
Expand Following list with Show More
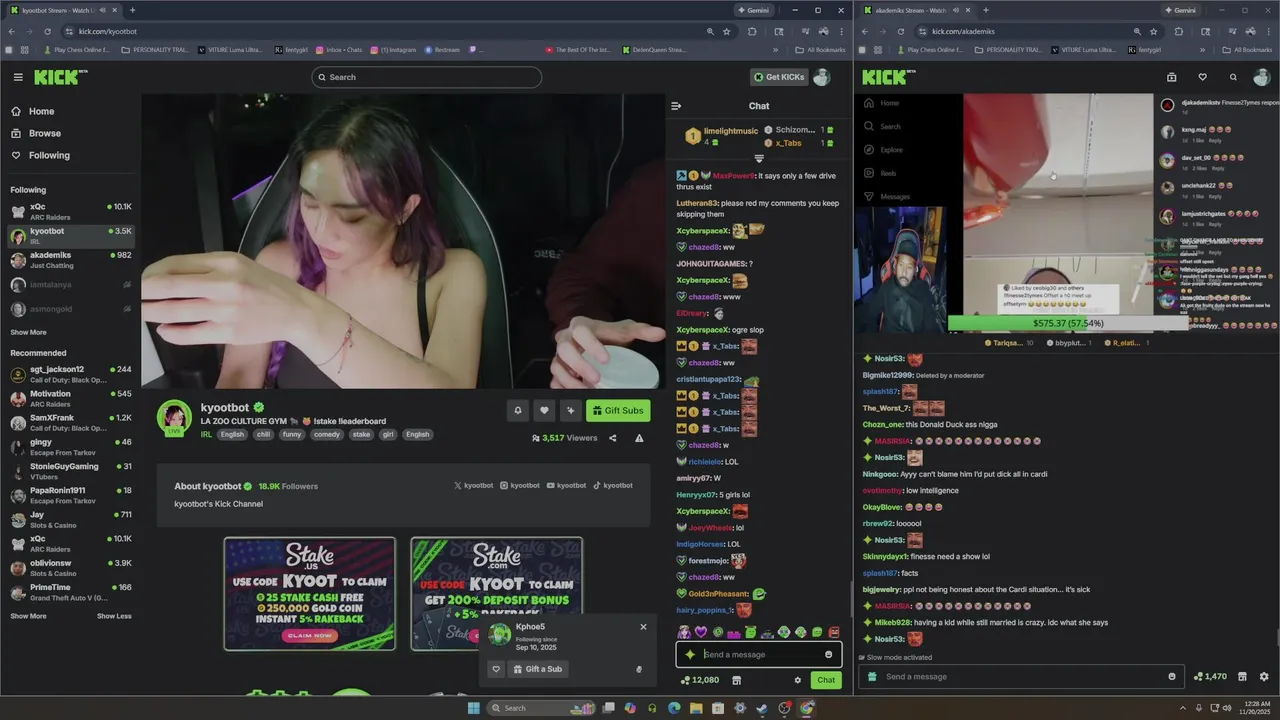(28, 332)
